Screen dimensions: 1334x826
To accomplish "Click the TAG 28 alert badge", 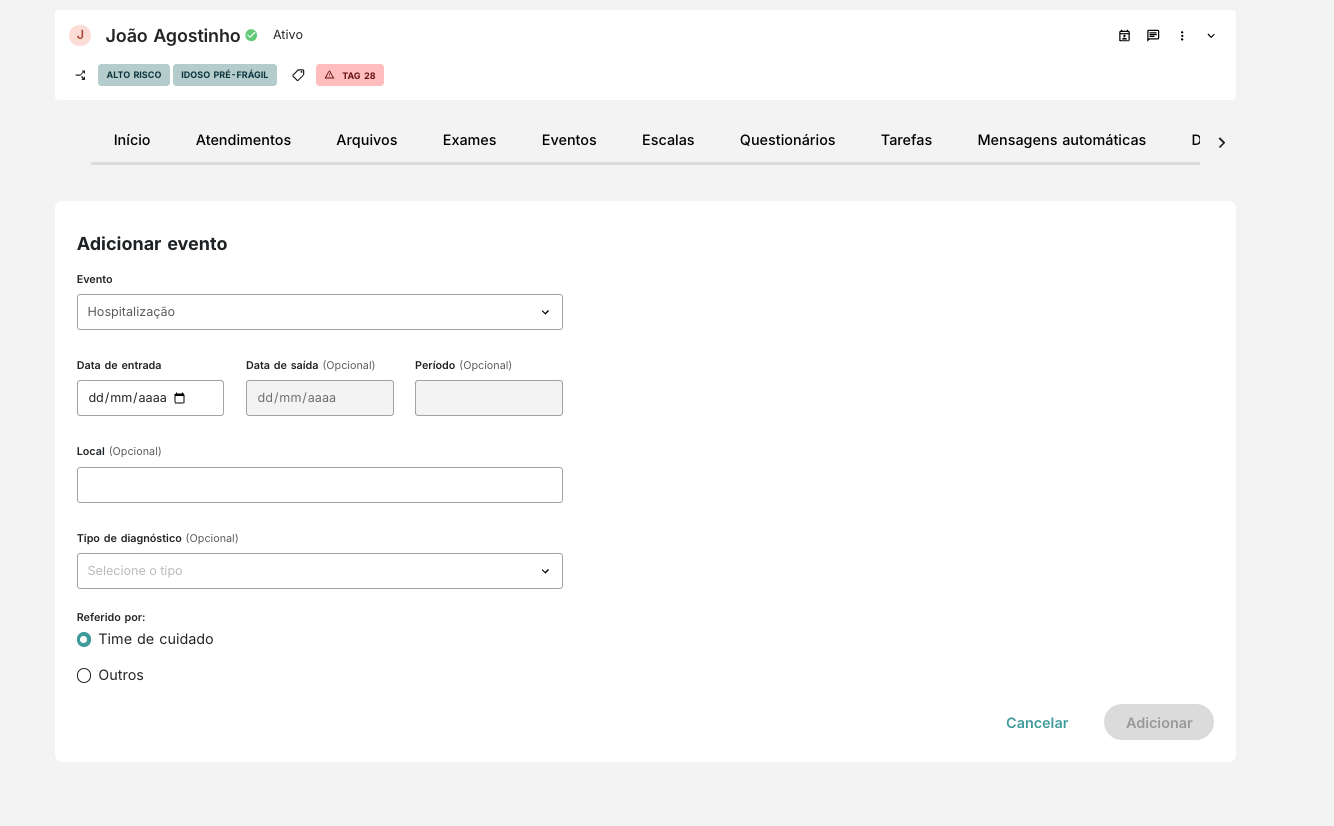I will 350,75.
